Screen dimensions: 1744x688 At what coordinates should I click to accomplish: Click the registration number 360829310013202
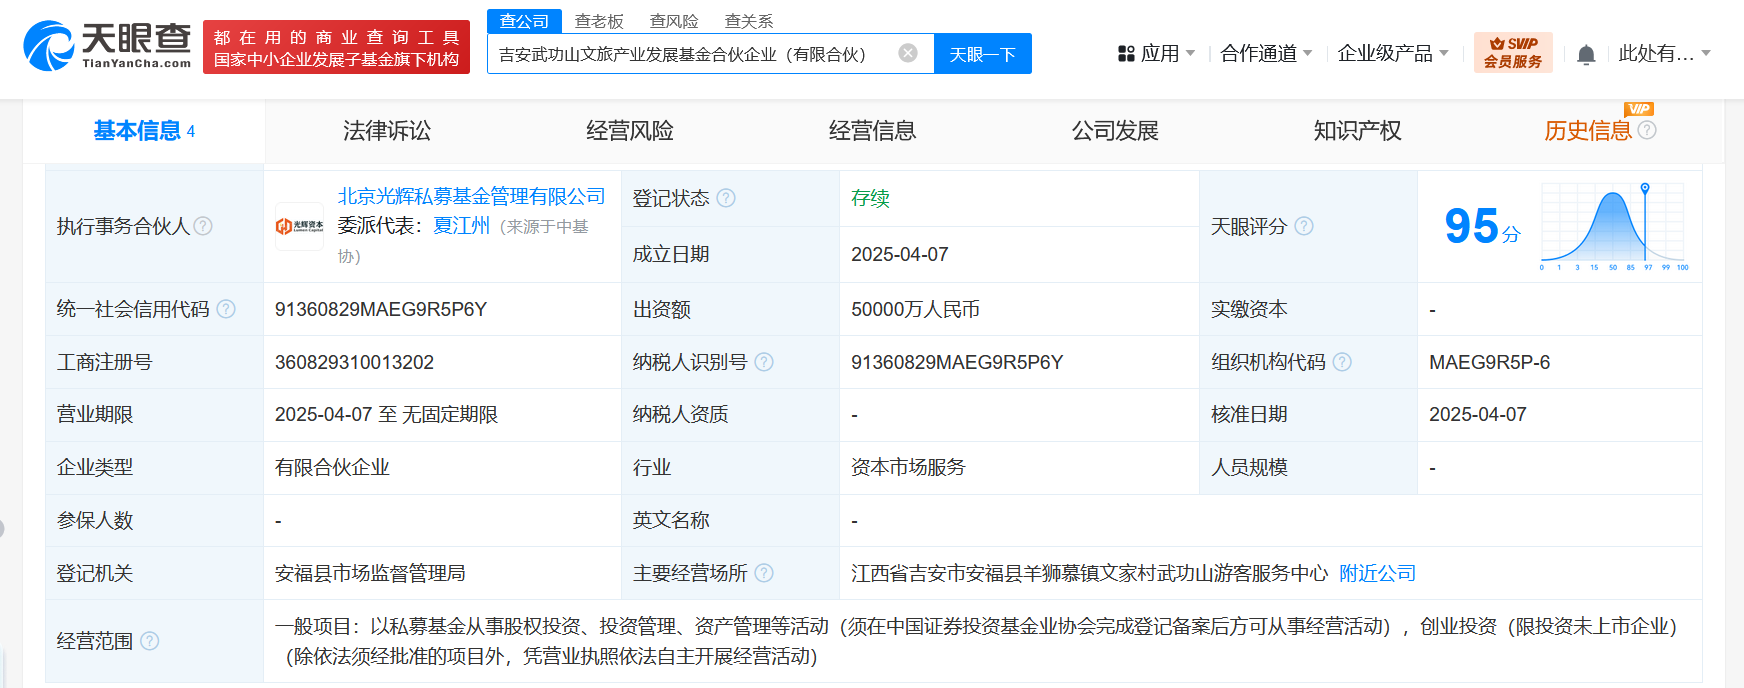coord(355,362)
